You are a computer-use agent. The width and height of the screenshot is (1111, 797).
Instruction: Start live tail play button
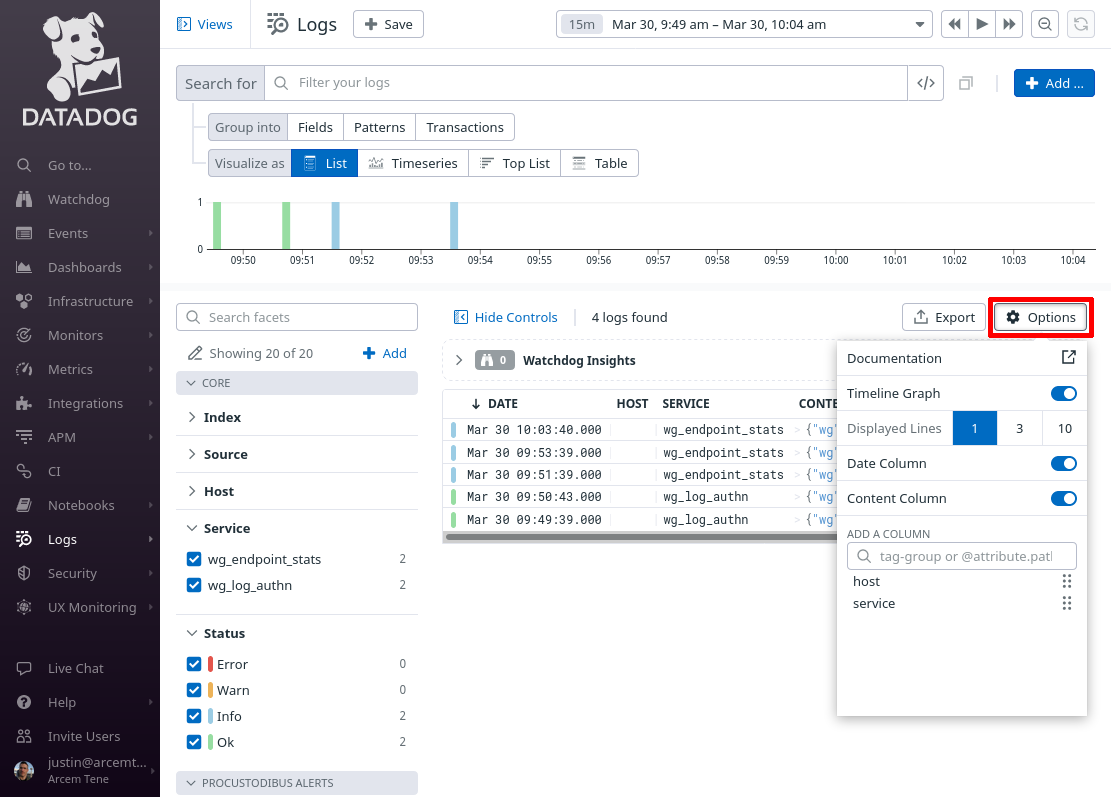982,24
